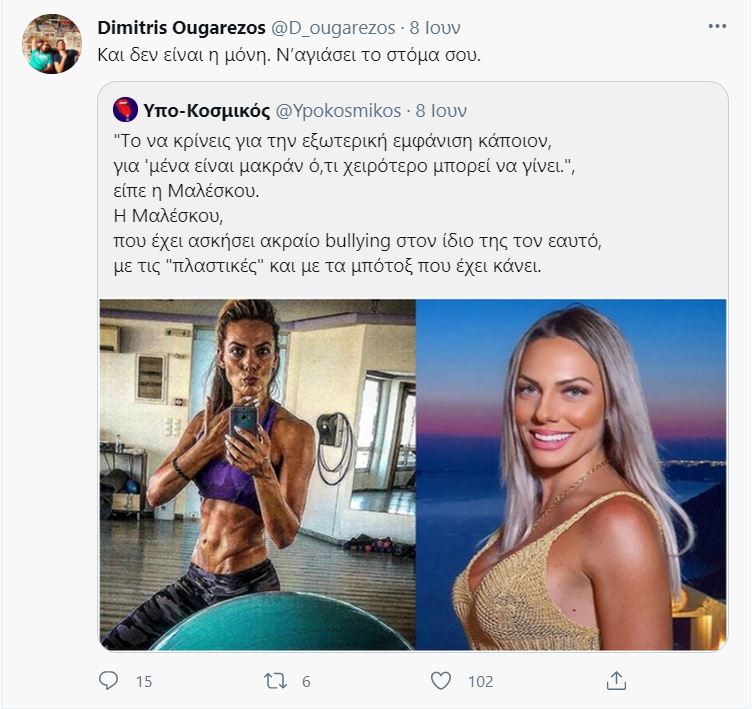Click the 15 replies count
Image resolution: width=754 pixels, height=709 pixels.
coord(144,682)
